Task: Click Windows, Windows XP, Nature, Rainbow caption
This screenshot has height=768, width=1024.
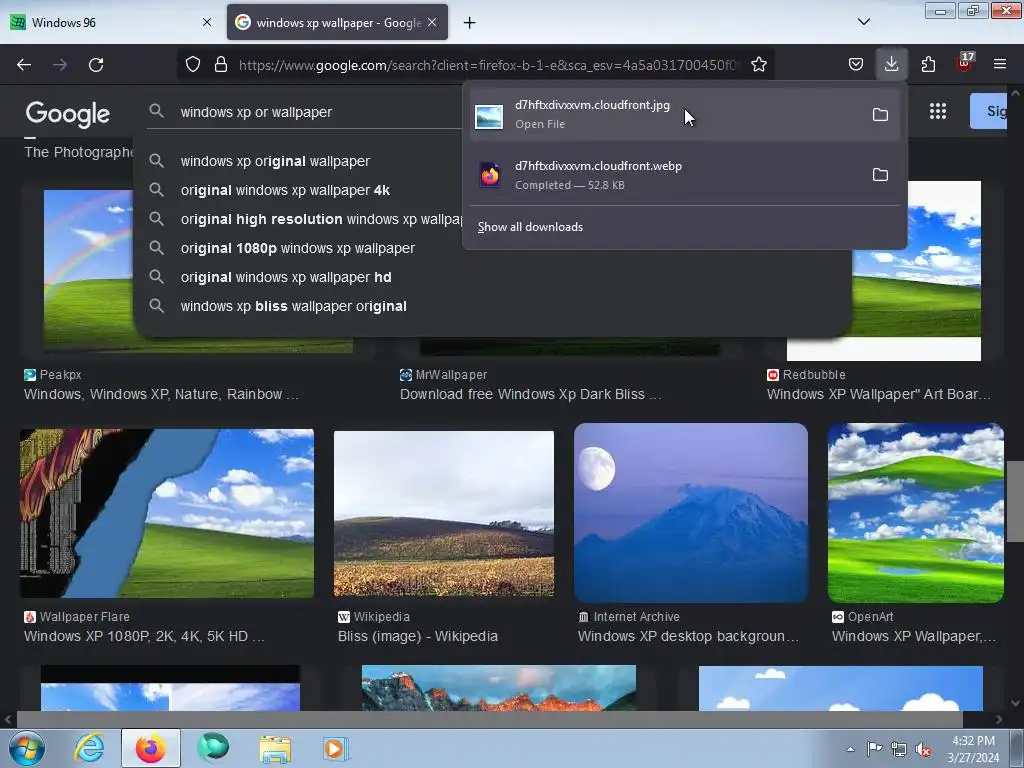Action: [161, 394]
